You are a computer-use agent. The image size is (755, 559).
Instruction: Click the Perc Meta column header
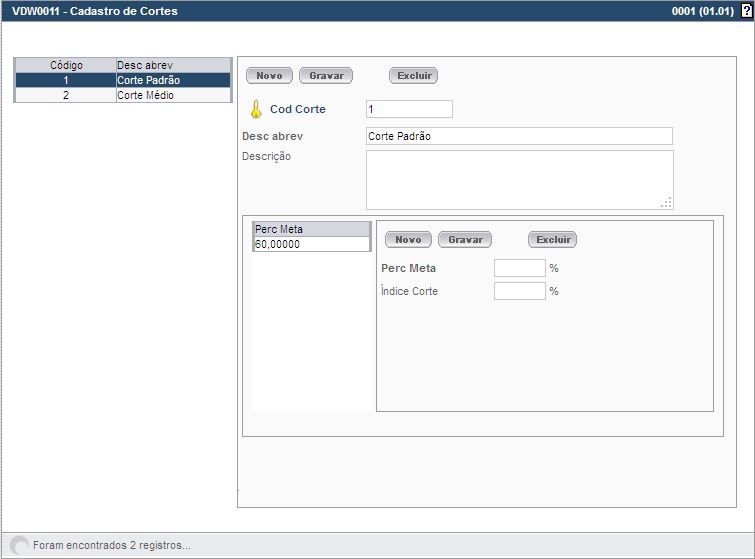311,230
